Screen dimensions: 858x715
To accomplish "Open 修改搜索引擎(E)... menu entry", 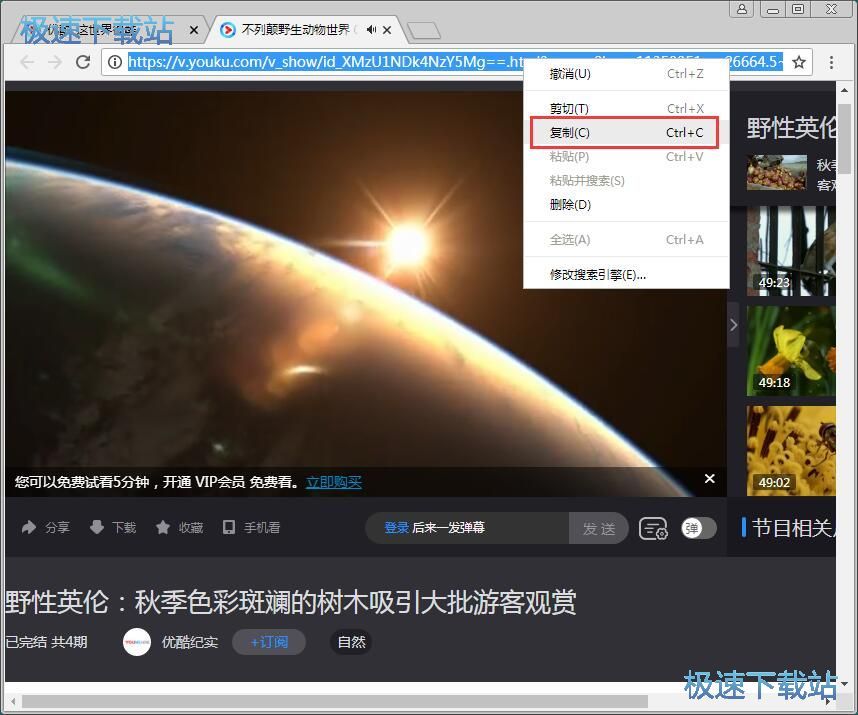I will (x=627, y=275).
